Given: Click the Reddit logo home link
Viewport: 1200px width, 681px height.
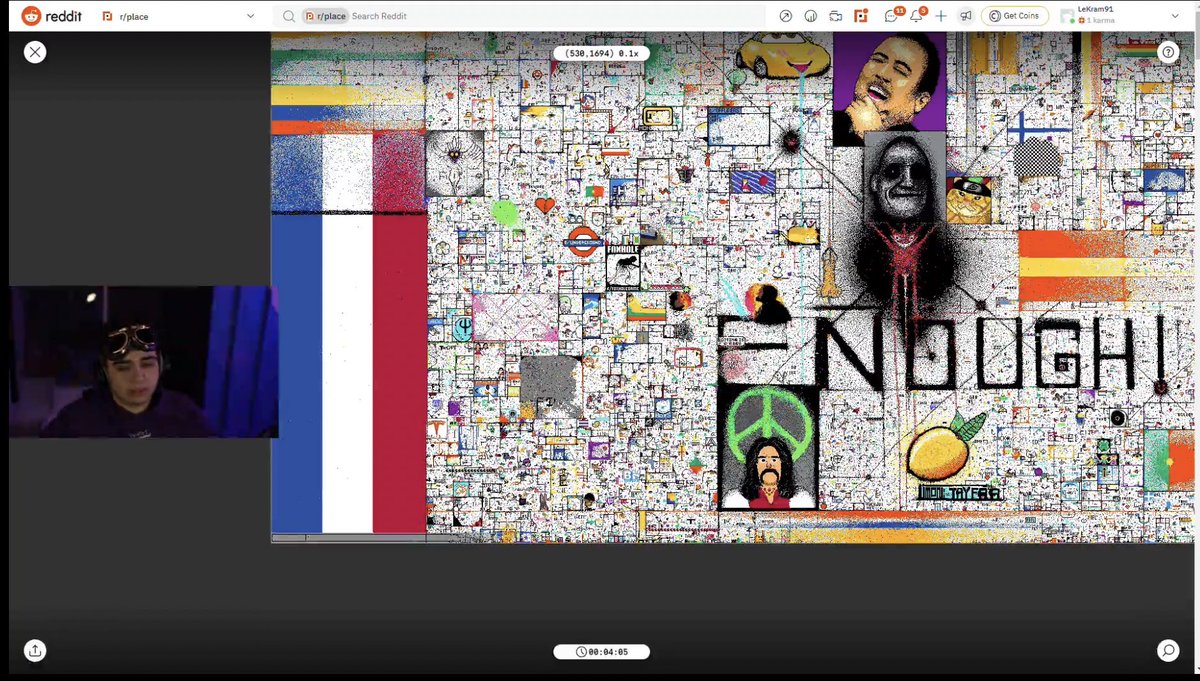Looking at the screenshot, I should pos(54,16).
